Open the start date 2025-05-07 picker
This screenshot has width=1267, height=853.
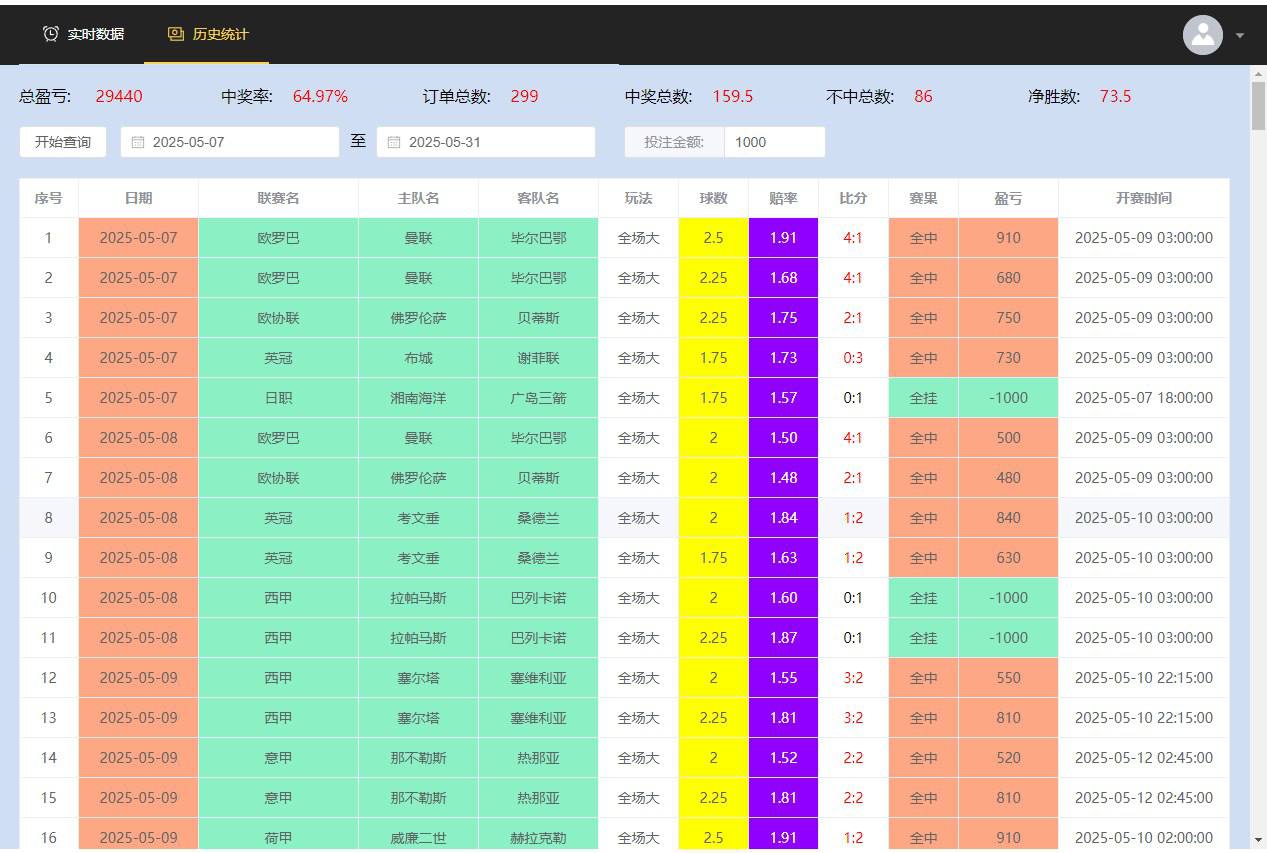tap(228, 142)
